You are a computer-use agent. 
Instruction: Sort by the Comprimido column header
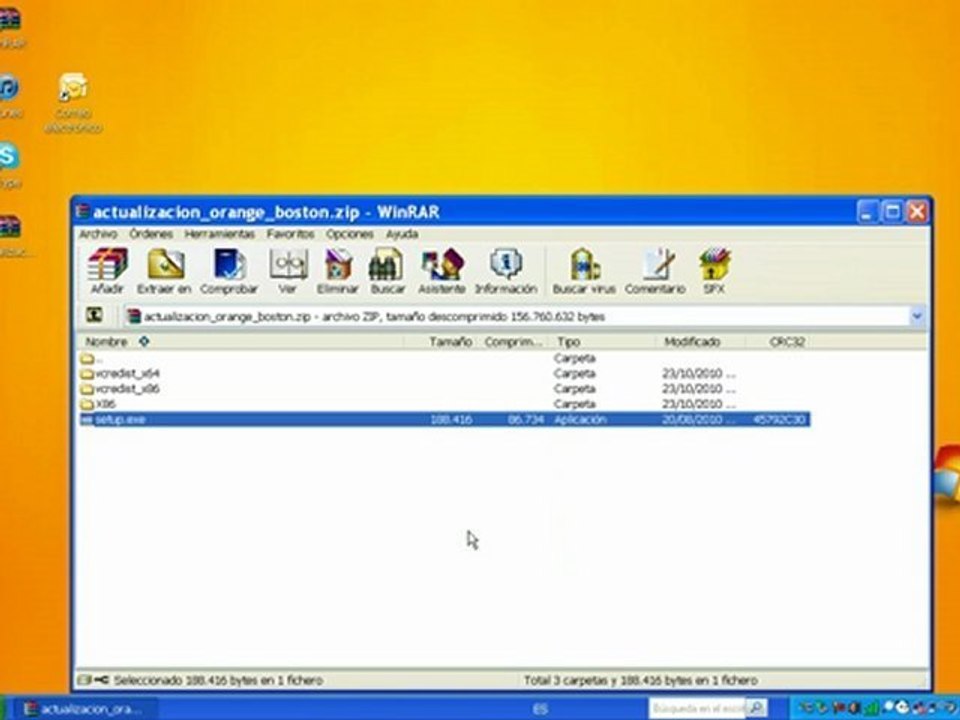coord(513,342)
